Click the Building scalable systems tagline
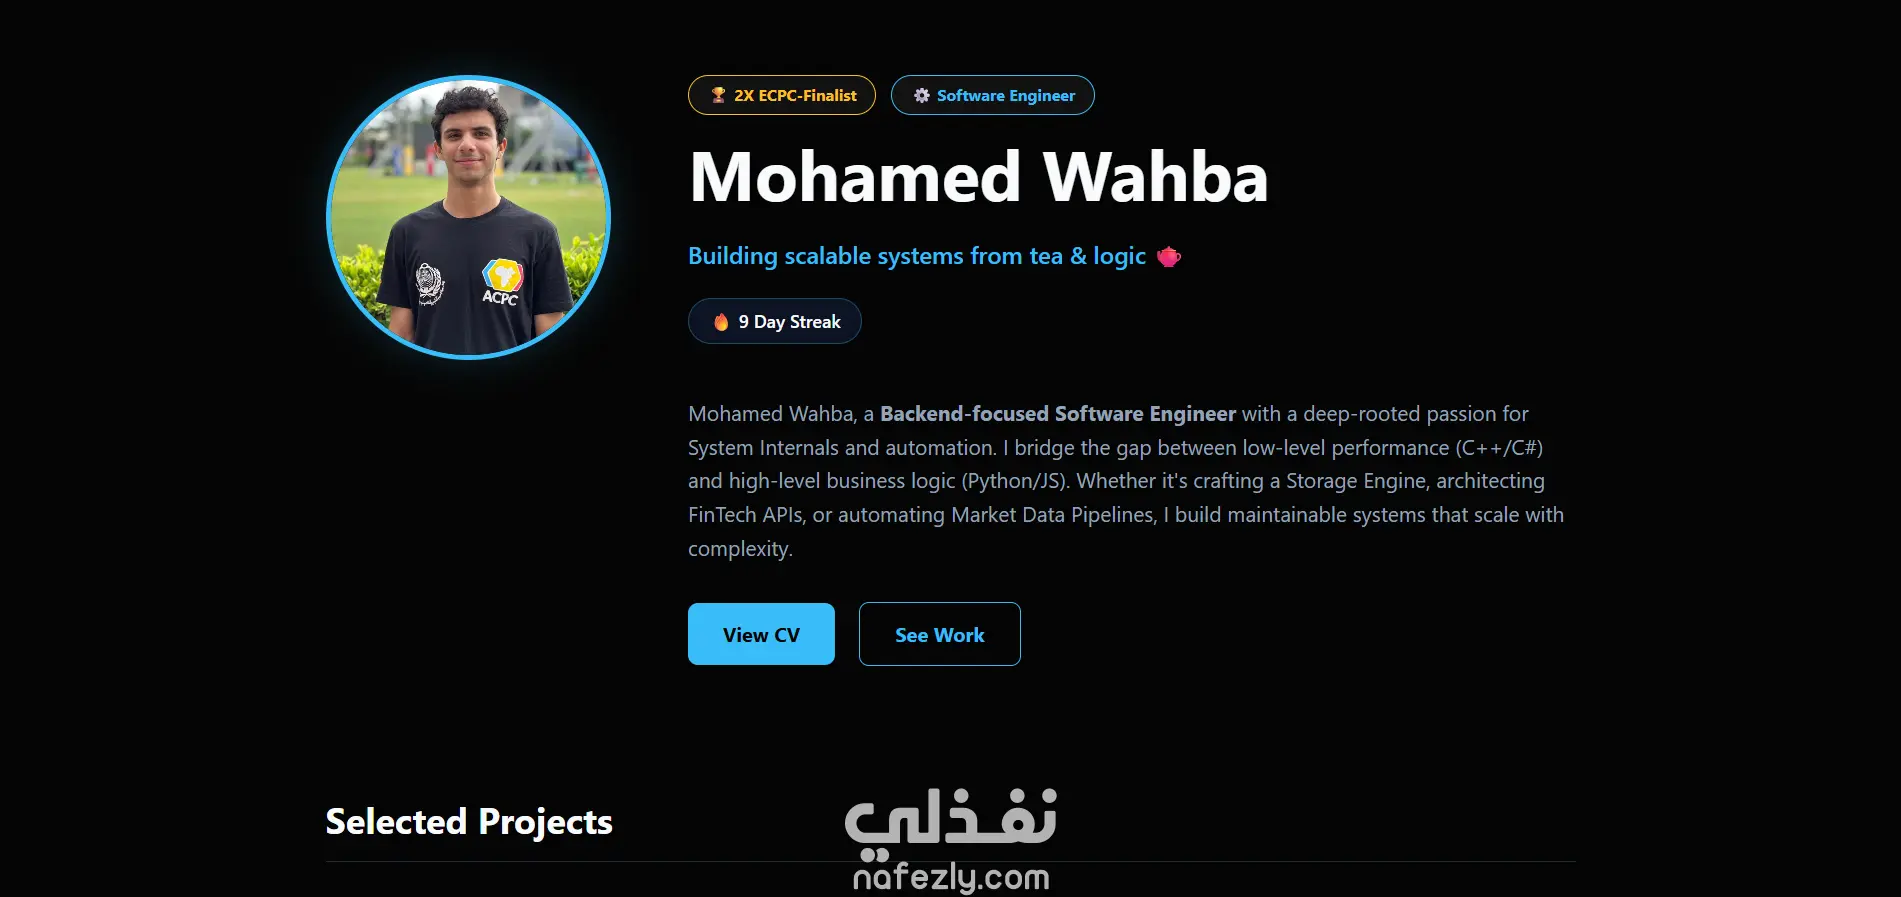The width and height of the screenshot is (1901, 897). tap(917, 256)
